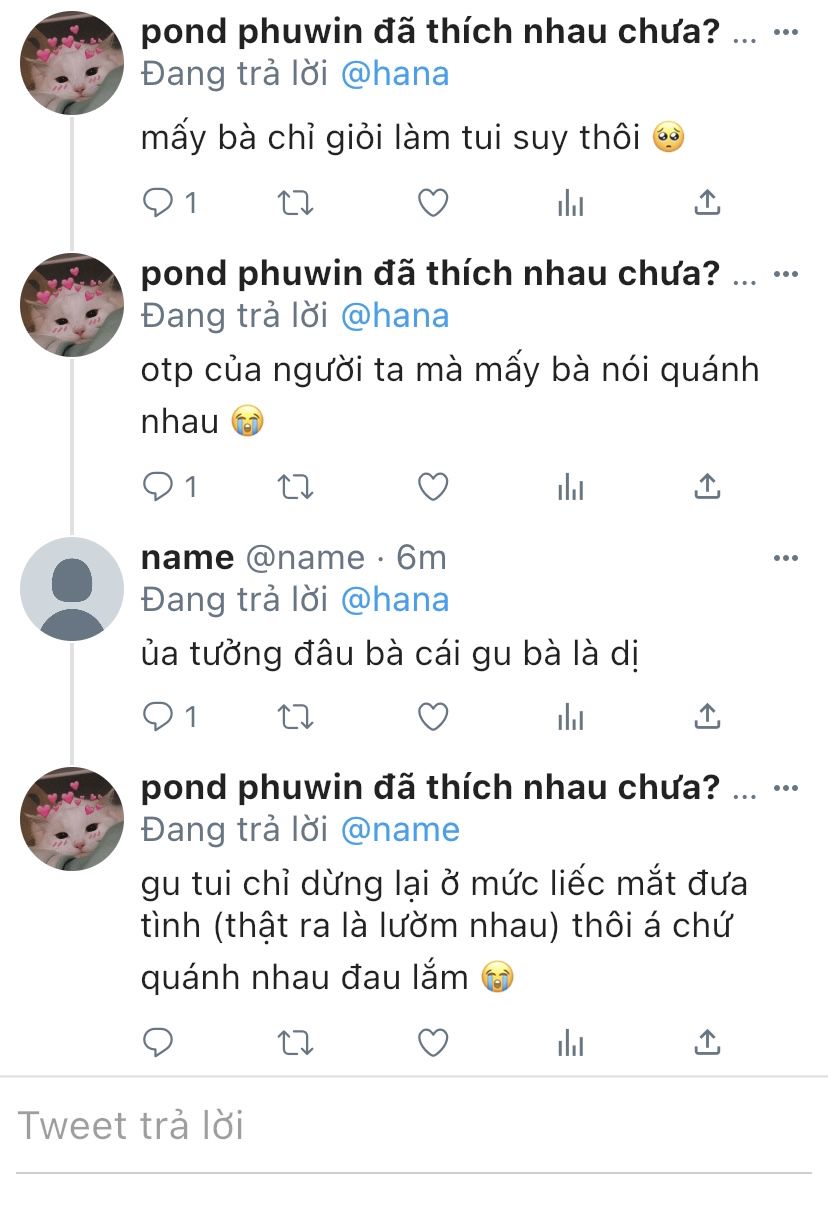Like the tweet 'mấy bà chỉ giỏi làm tui suy thôi'
Image resolution: width=828 pixels, height=1208 pixels.
[432, 203]
